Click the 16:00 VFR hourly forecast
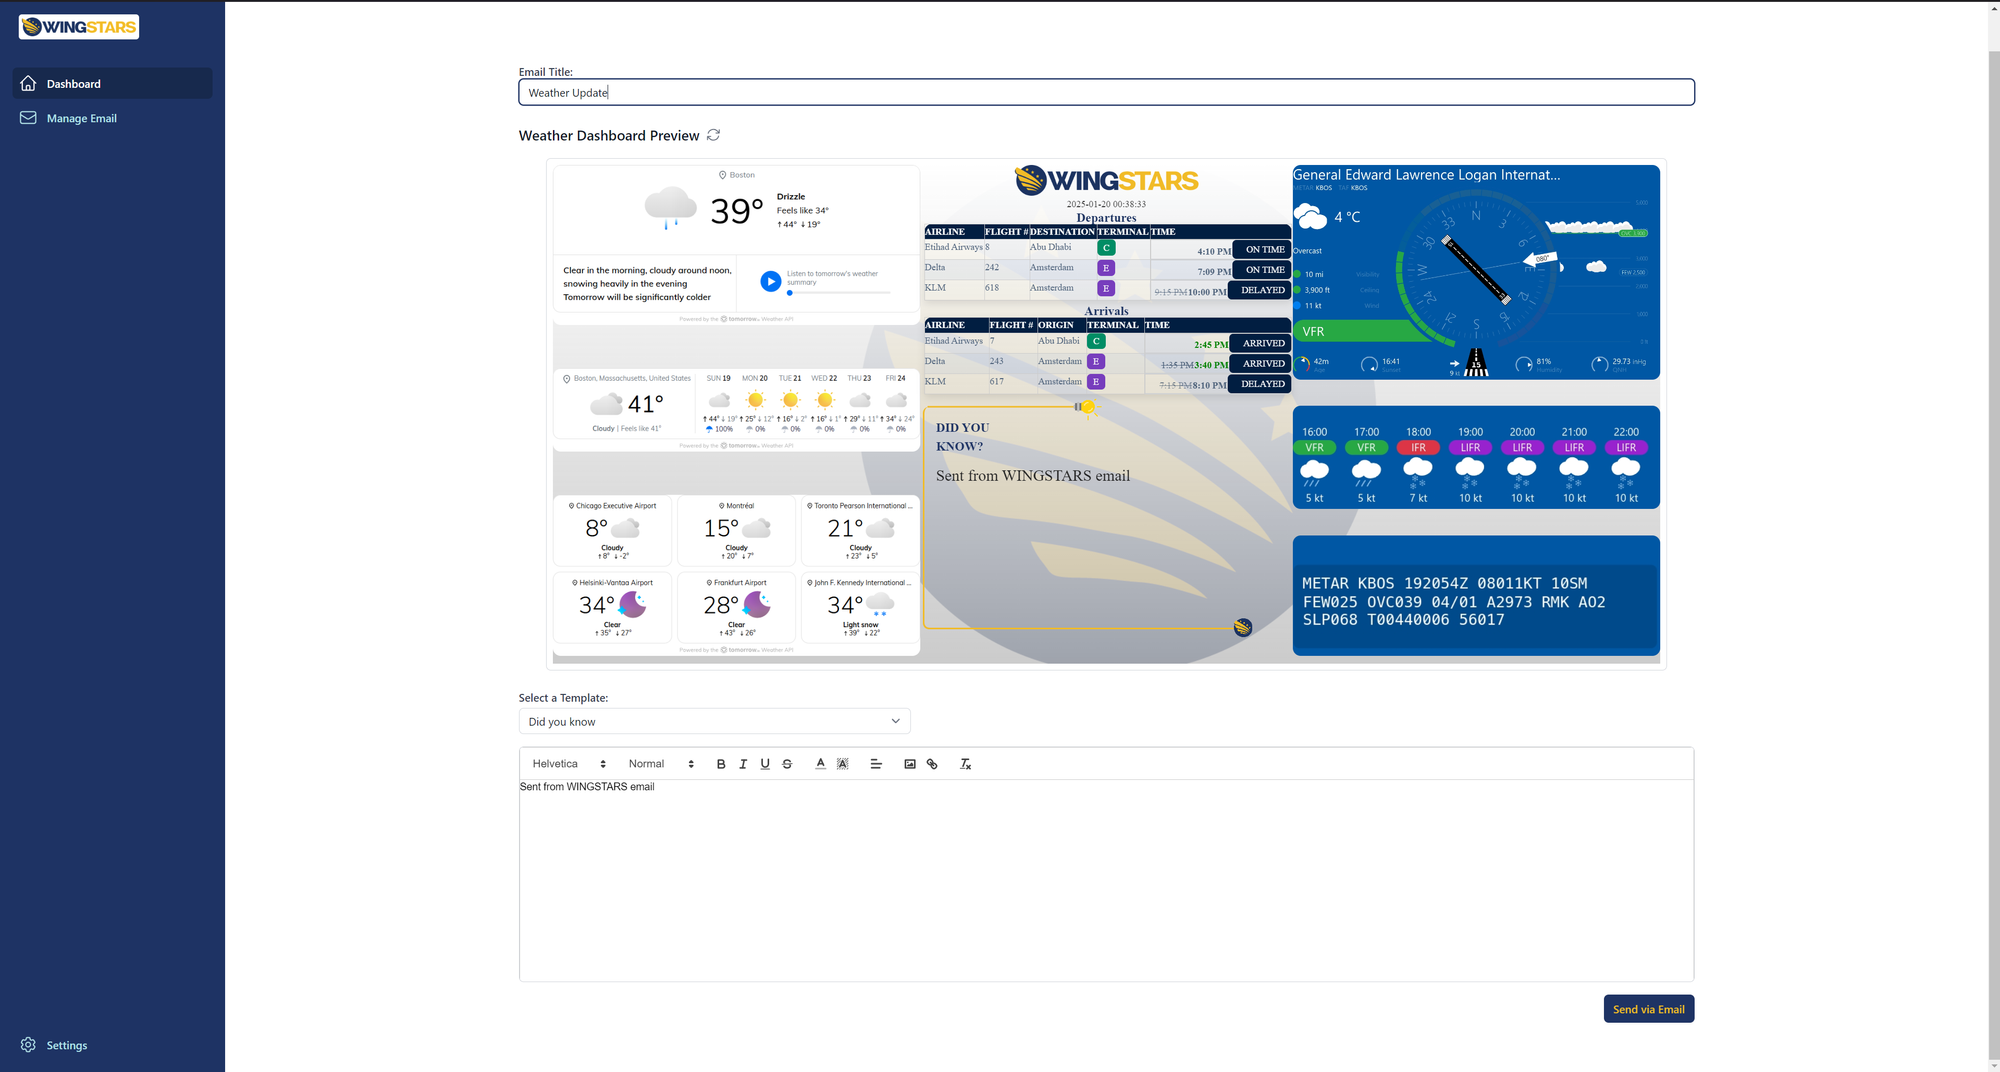2000x1072 pixels. pos(1314,466)
